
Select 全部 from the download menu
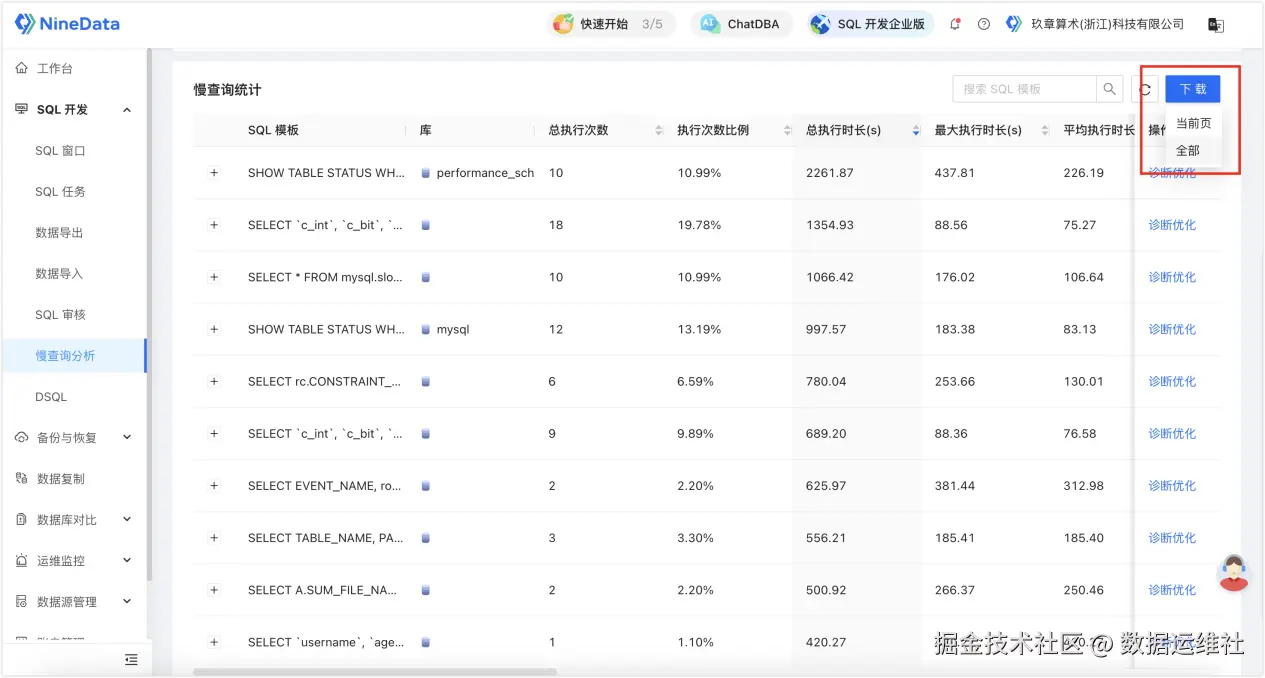tap(1187, 151)
